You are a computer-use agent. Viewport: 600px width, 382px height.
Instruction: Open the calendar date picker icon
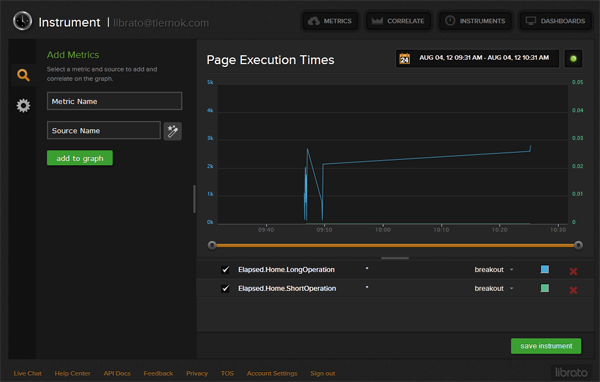pos(404,59)
